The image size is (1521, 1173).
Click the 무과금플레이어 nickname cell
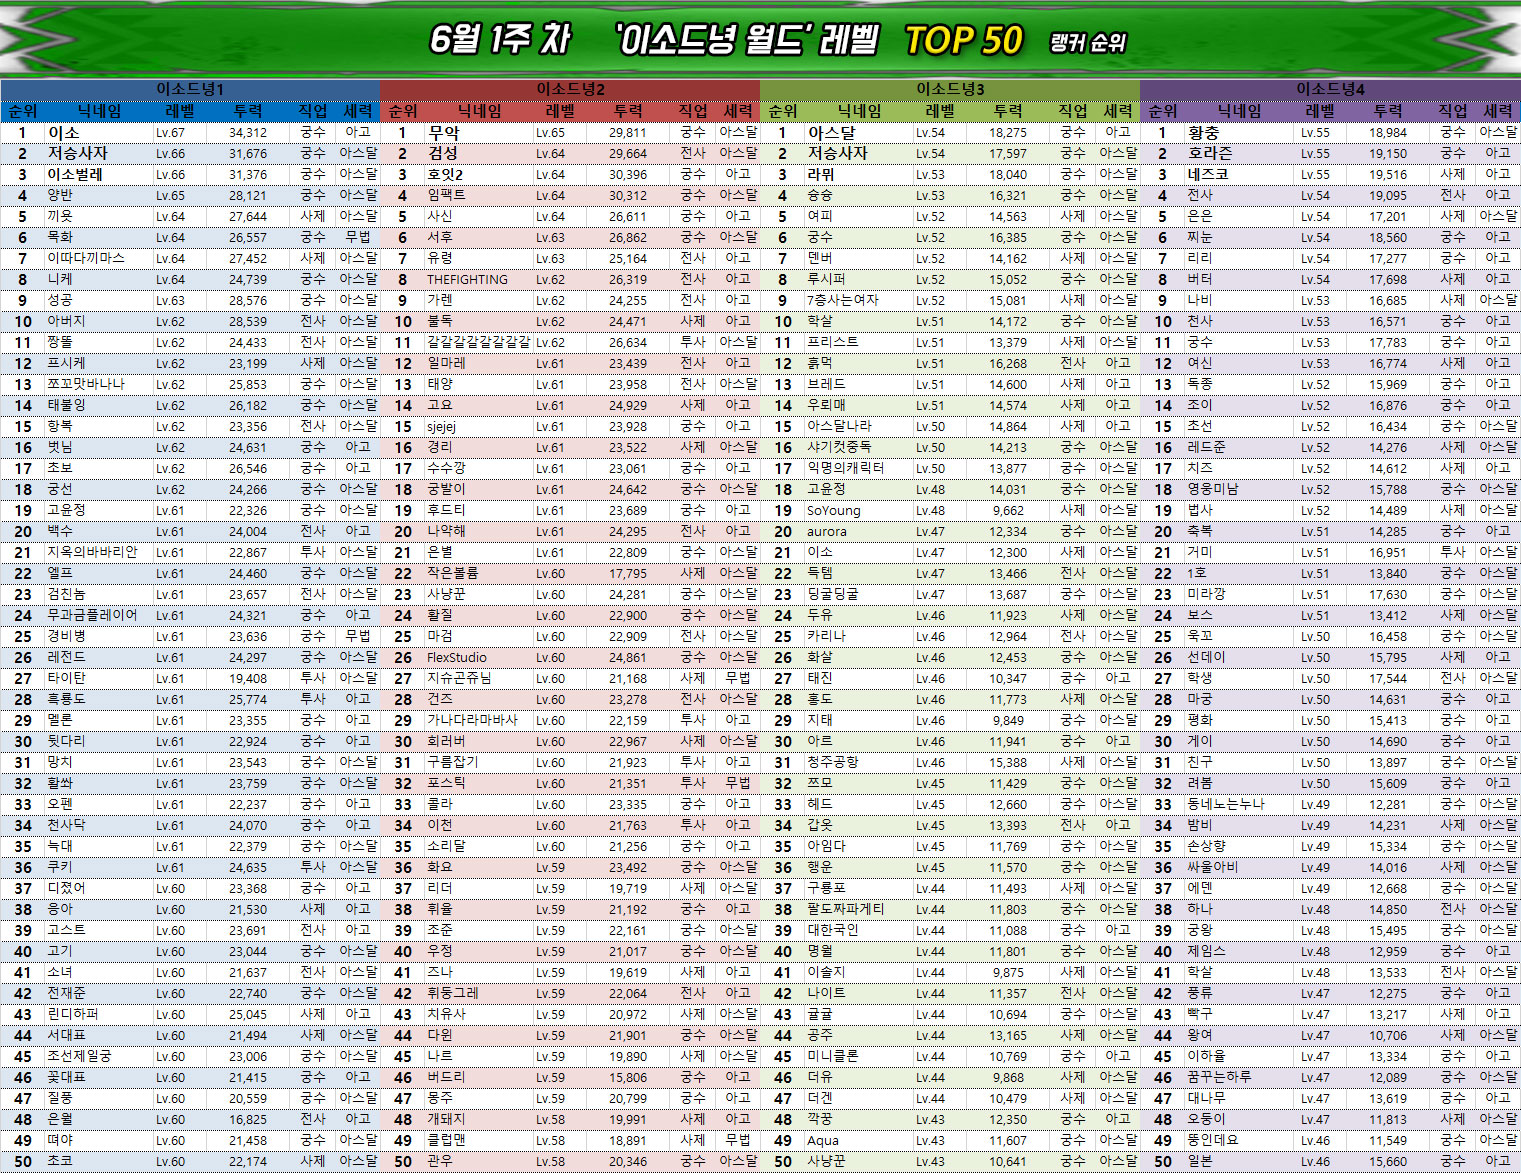coord(92,616)
